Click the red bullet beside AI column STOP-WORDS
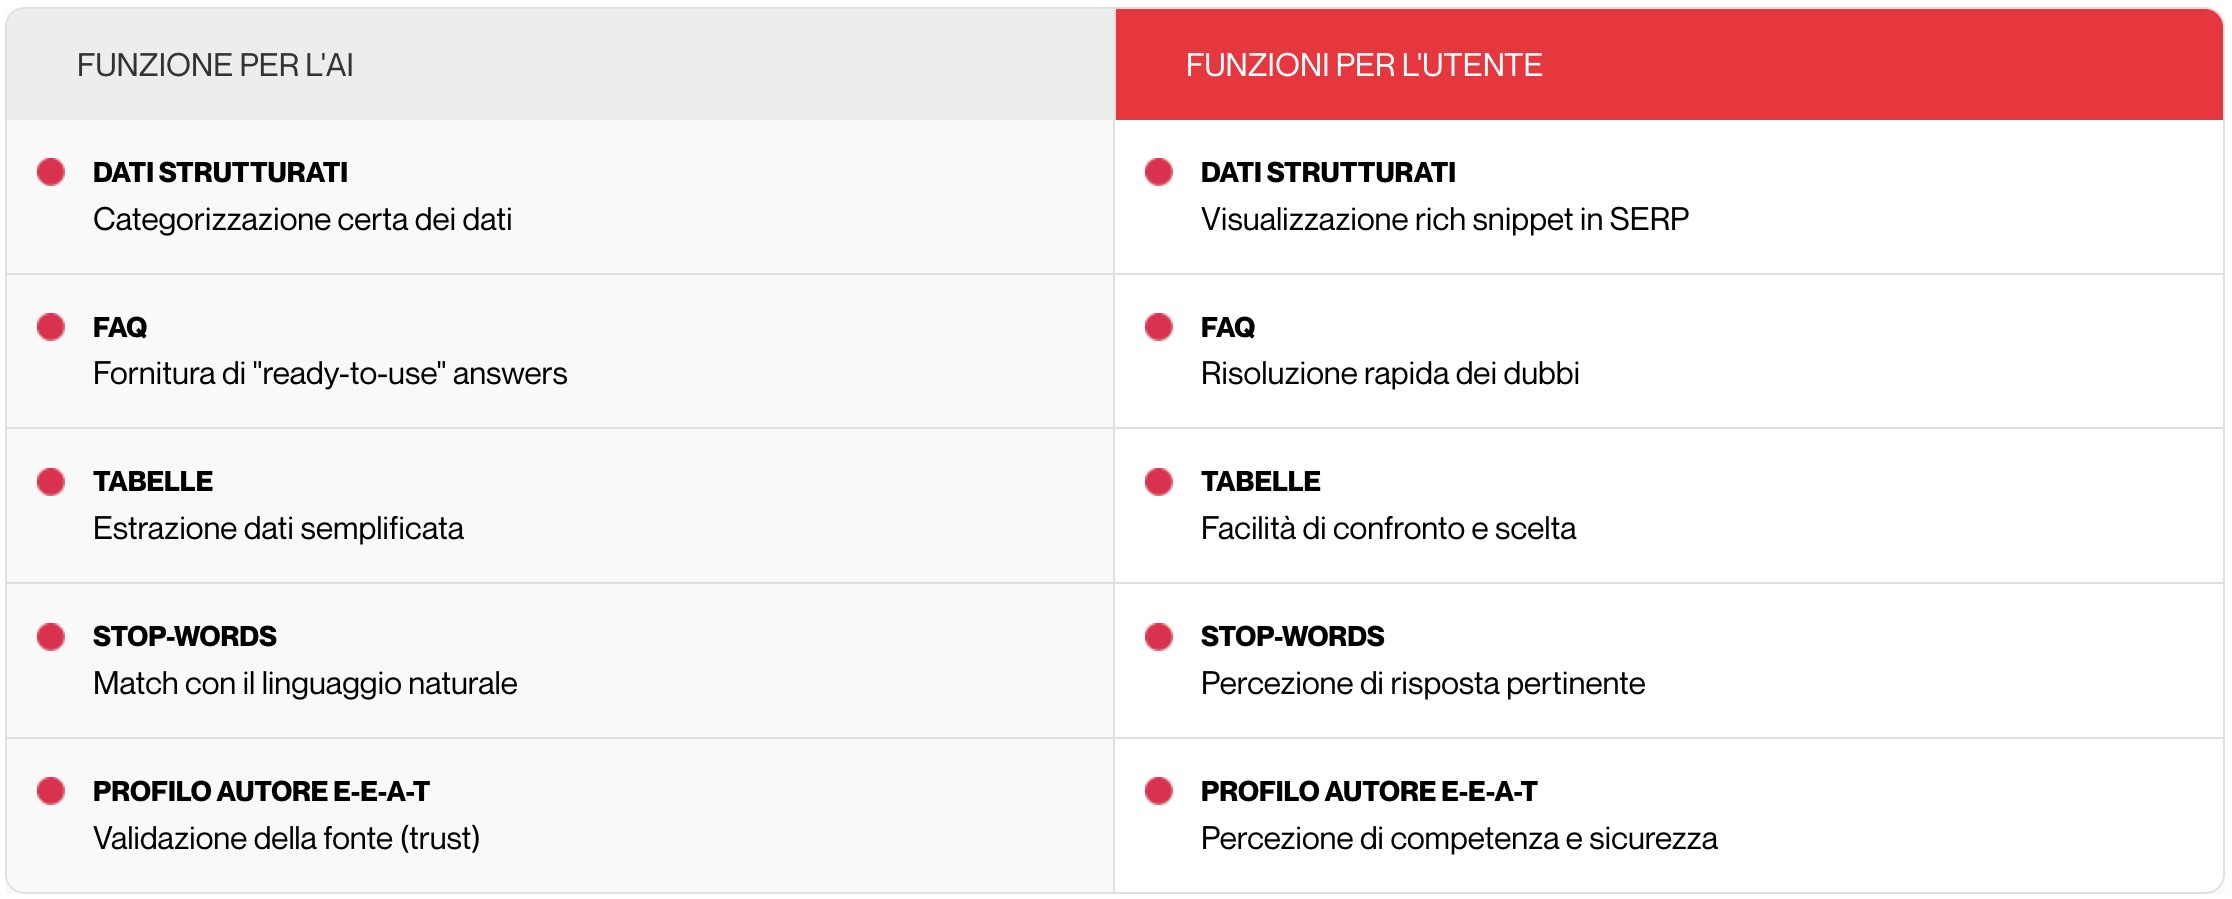This screenshot has width=2232, height=899. tap(51, 637)
